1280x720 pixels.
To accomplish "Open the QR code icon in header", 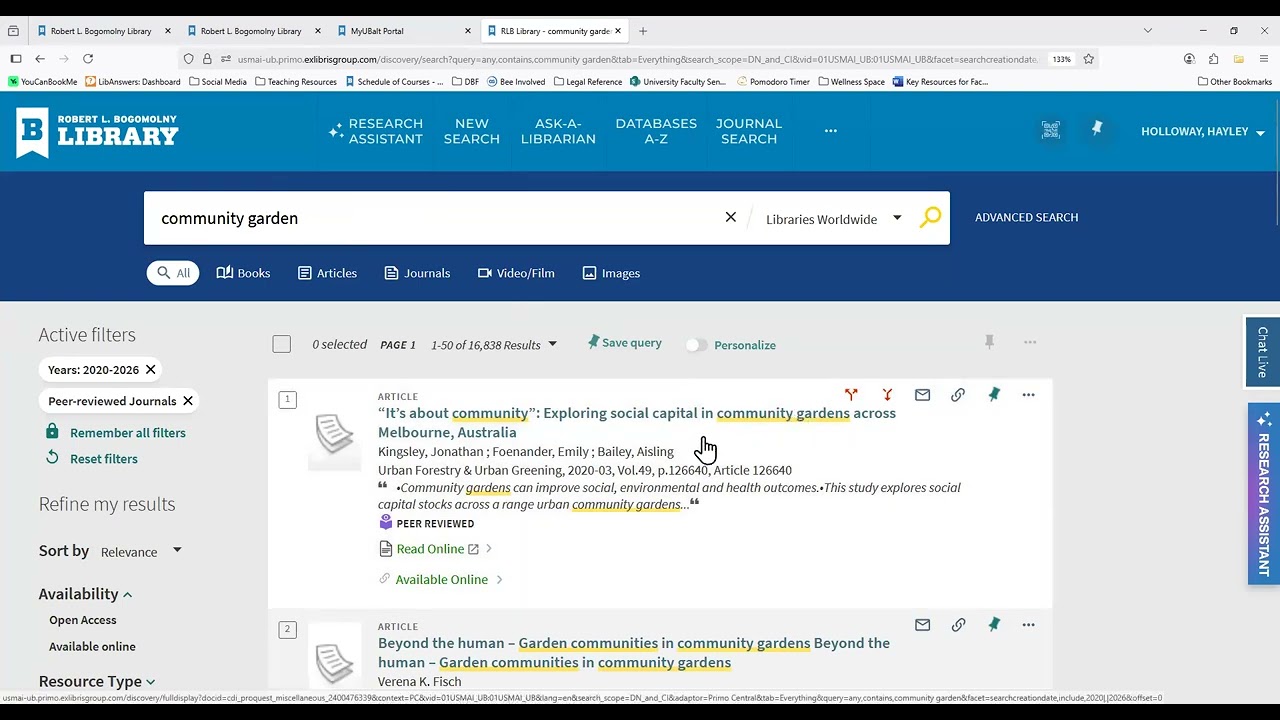I will click(x=1050, y=130).
